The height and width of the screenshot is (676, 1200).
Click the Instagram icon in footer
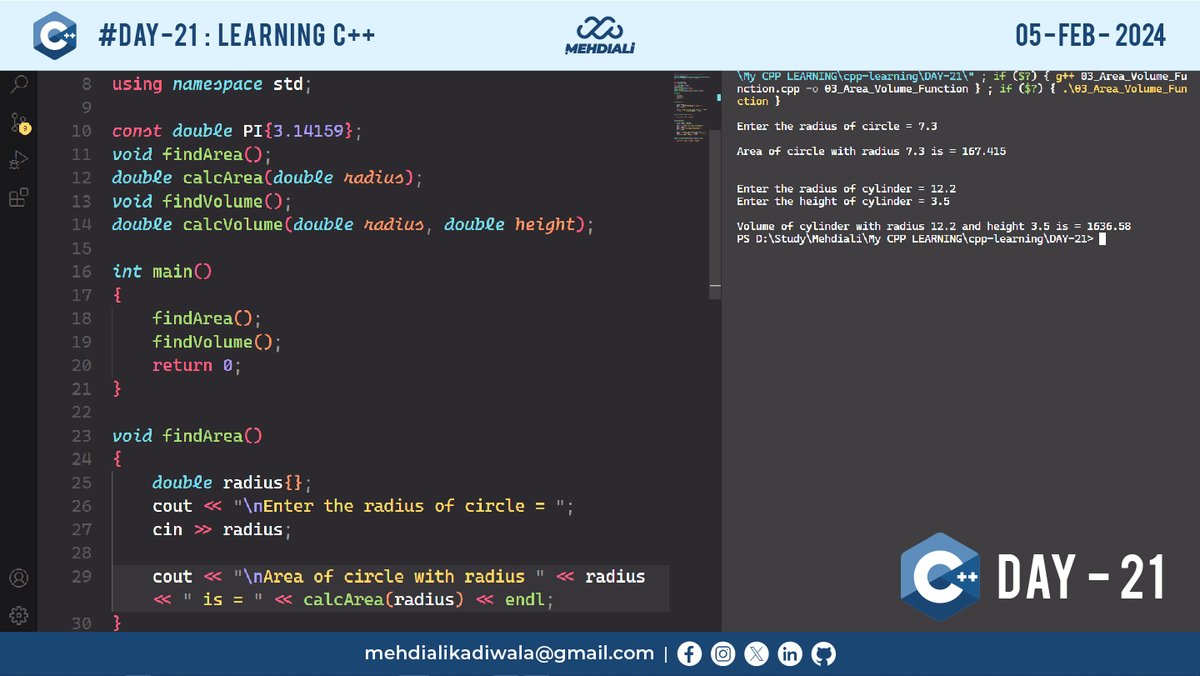(x=723, y=654)
